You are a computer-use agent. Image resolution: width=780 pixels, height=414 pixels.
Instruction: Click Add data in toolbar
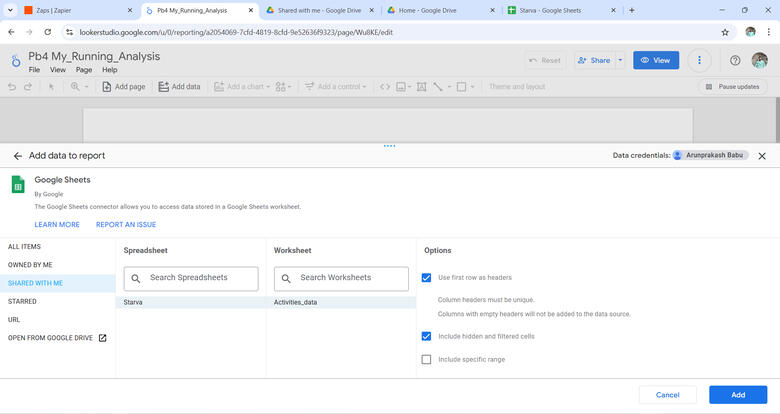pos(179,87)
